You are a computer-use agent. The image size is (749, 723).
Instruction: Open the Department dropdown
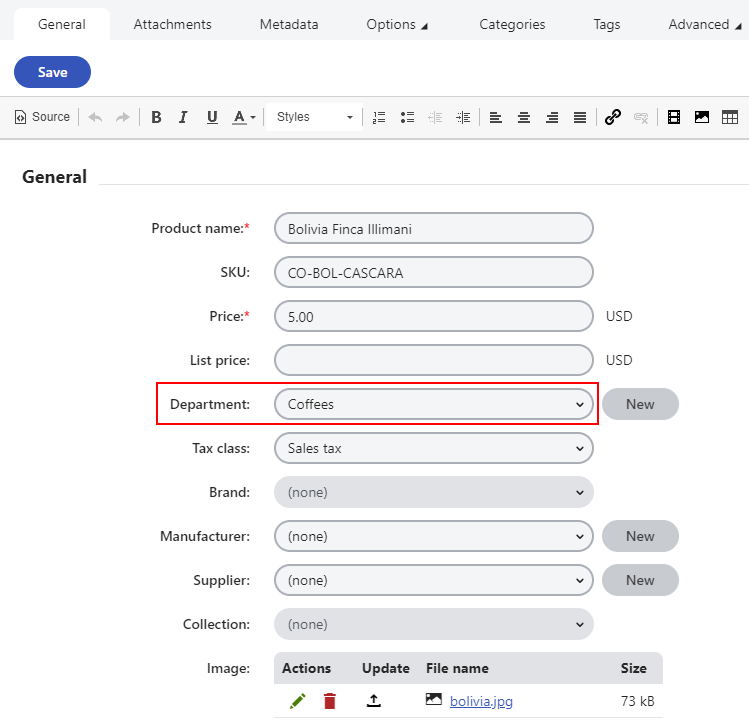click(x=433, y=404)
